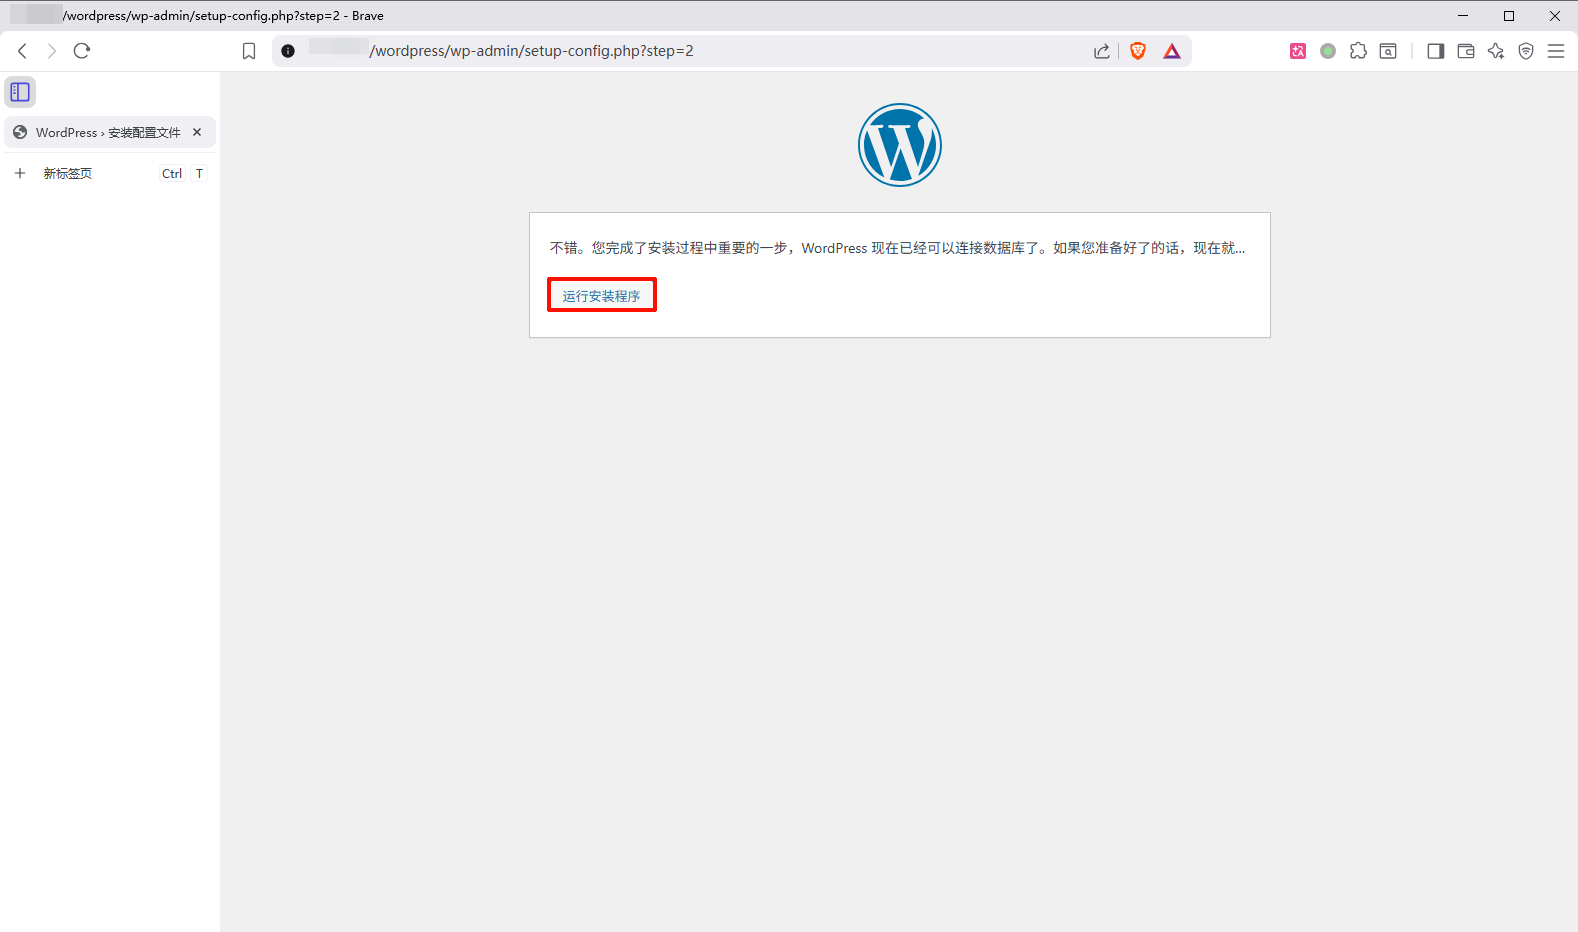Open Brave Rewards triangle icon

(x=1172, y=51)
